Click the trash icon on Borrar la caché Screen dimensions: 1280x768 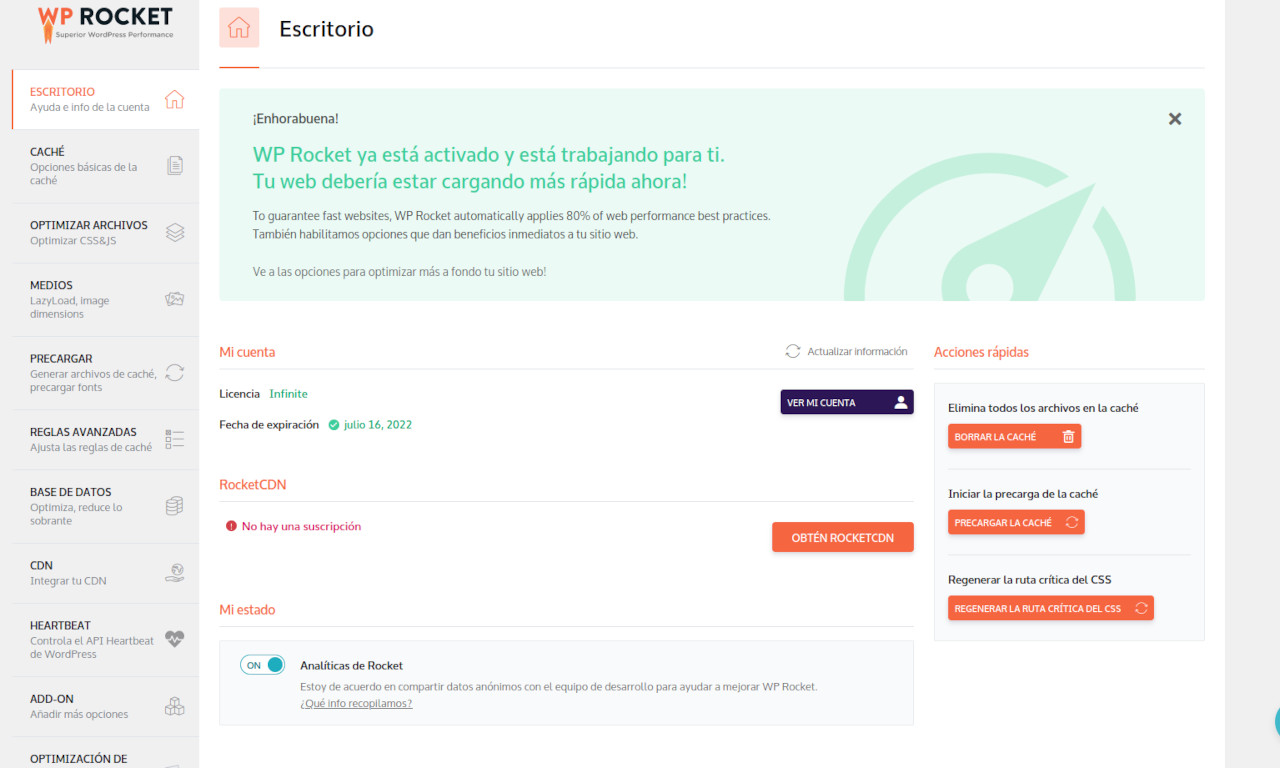pyautogui.click(x=1068, y=436)
